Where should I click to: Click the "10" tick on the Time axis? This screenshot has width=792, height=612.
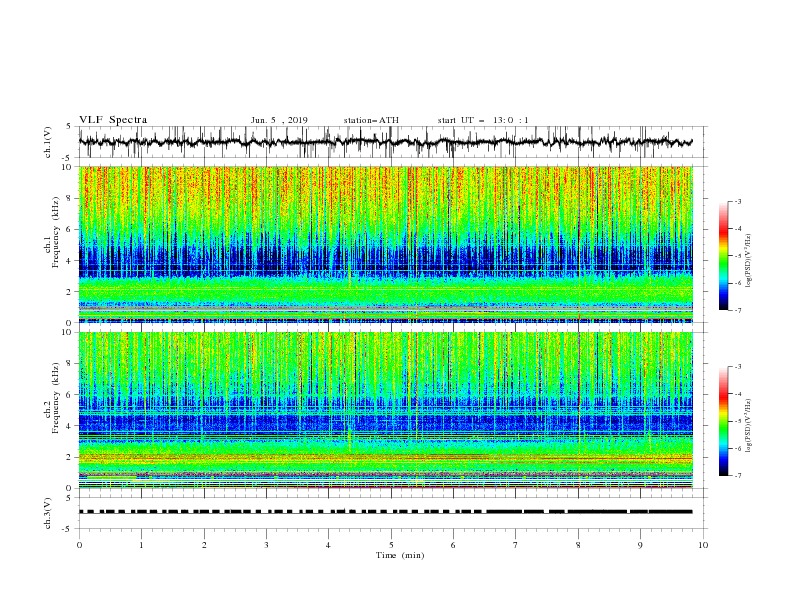(x=703, y=545)
